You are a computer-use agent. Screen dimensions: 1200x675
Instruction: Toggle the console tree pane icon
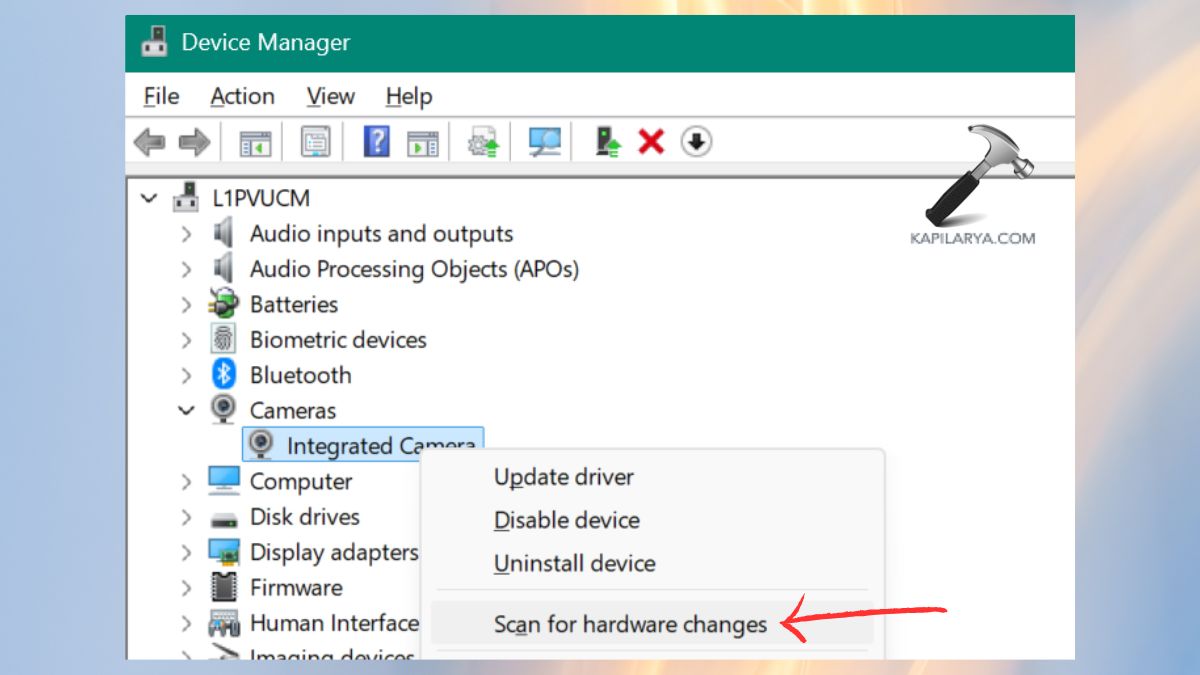tap(254, 141)
